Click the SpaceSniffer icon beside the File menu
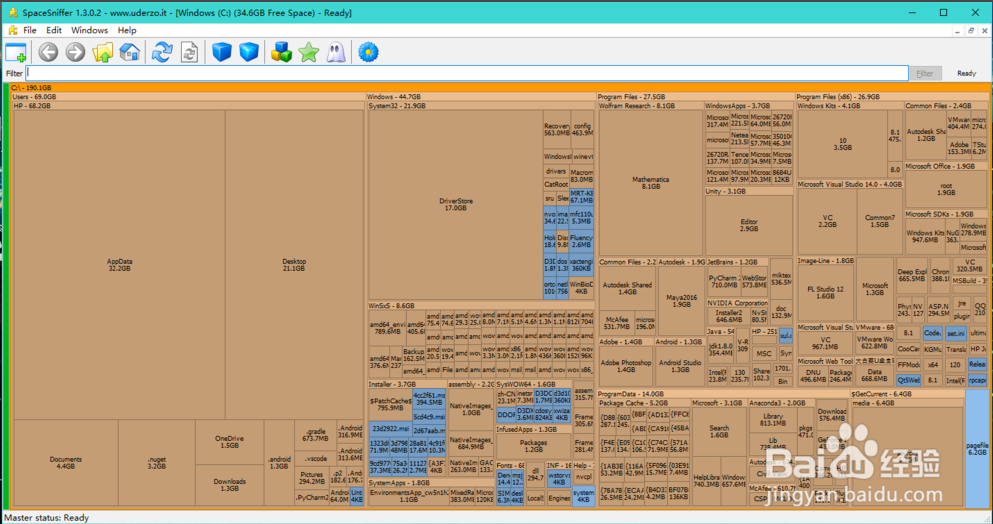The width and height of the screenshot is (993, 524). coord(12,30)
